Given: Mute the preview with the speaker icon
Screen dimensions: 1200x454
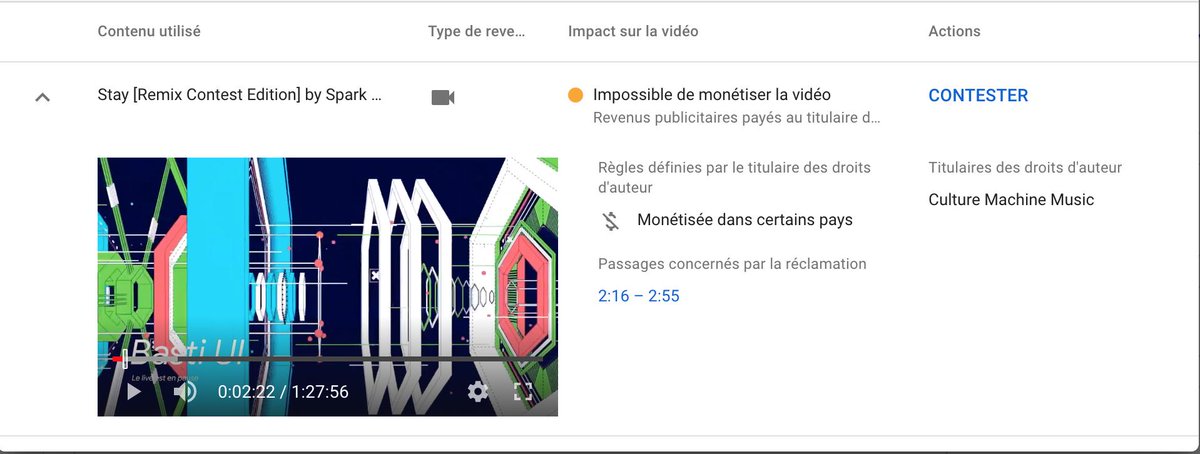Looking at the screenshot, I should tap(185, 391).
